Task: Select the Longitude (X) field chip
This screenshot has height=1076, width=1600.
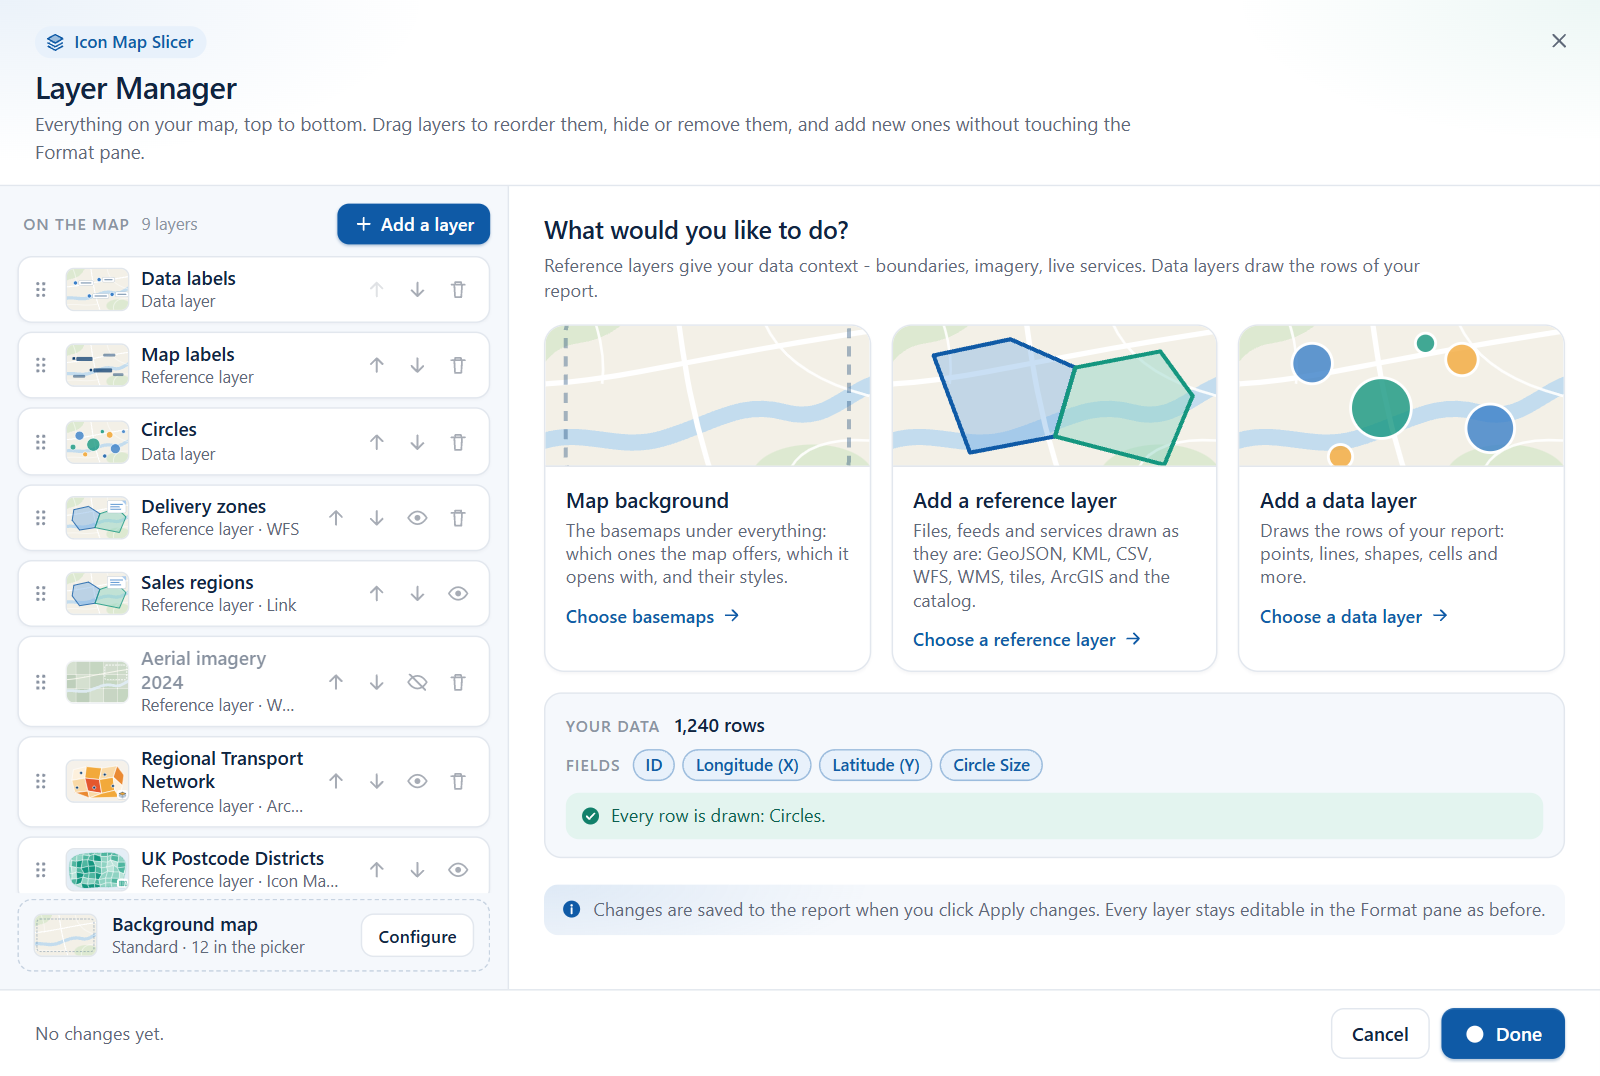Action: point(747,766)
